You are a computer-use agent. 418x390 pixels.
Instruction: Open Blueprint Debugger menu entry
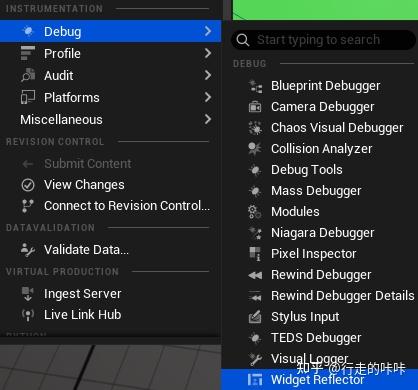319,86
